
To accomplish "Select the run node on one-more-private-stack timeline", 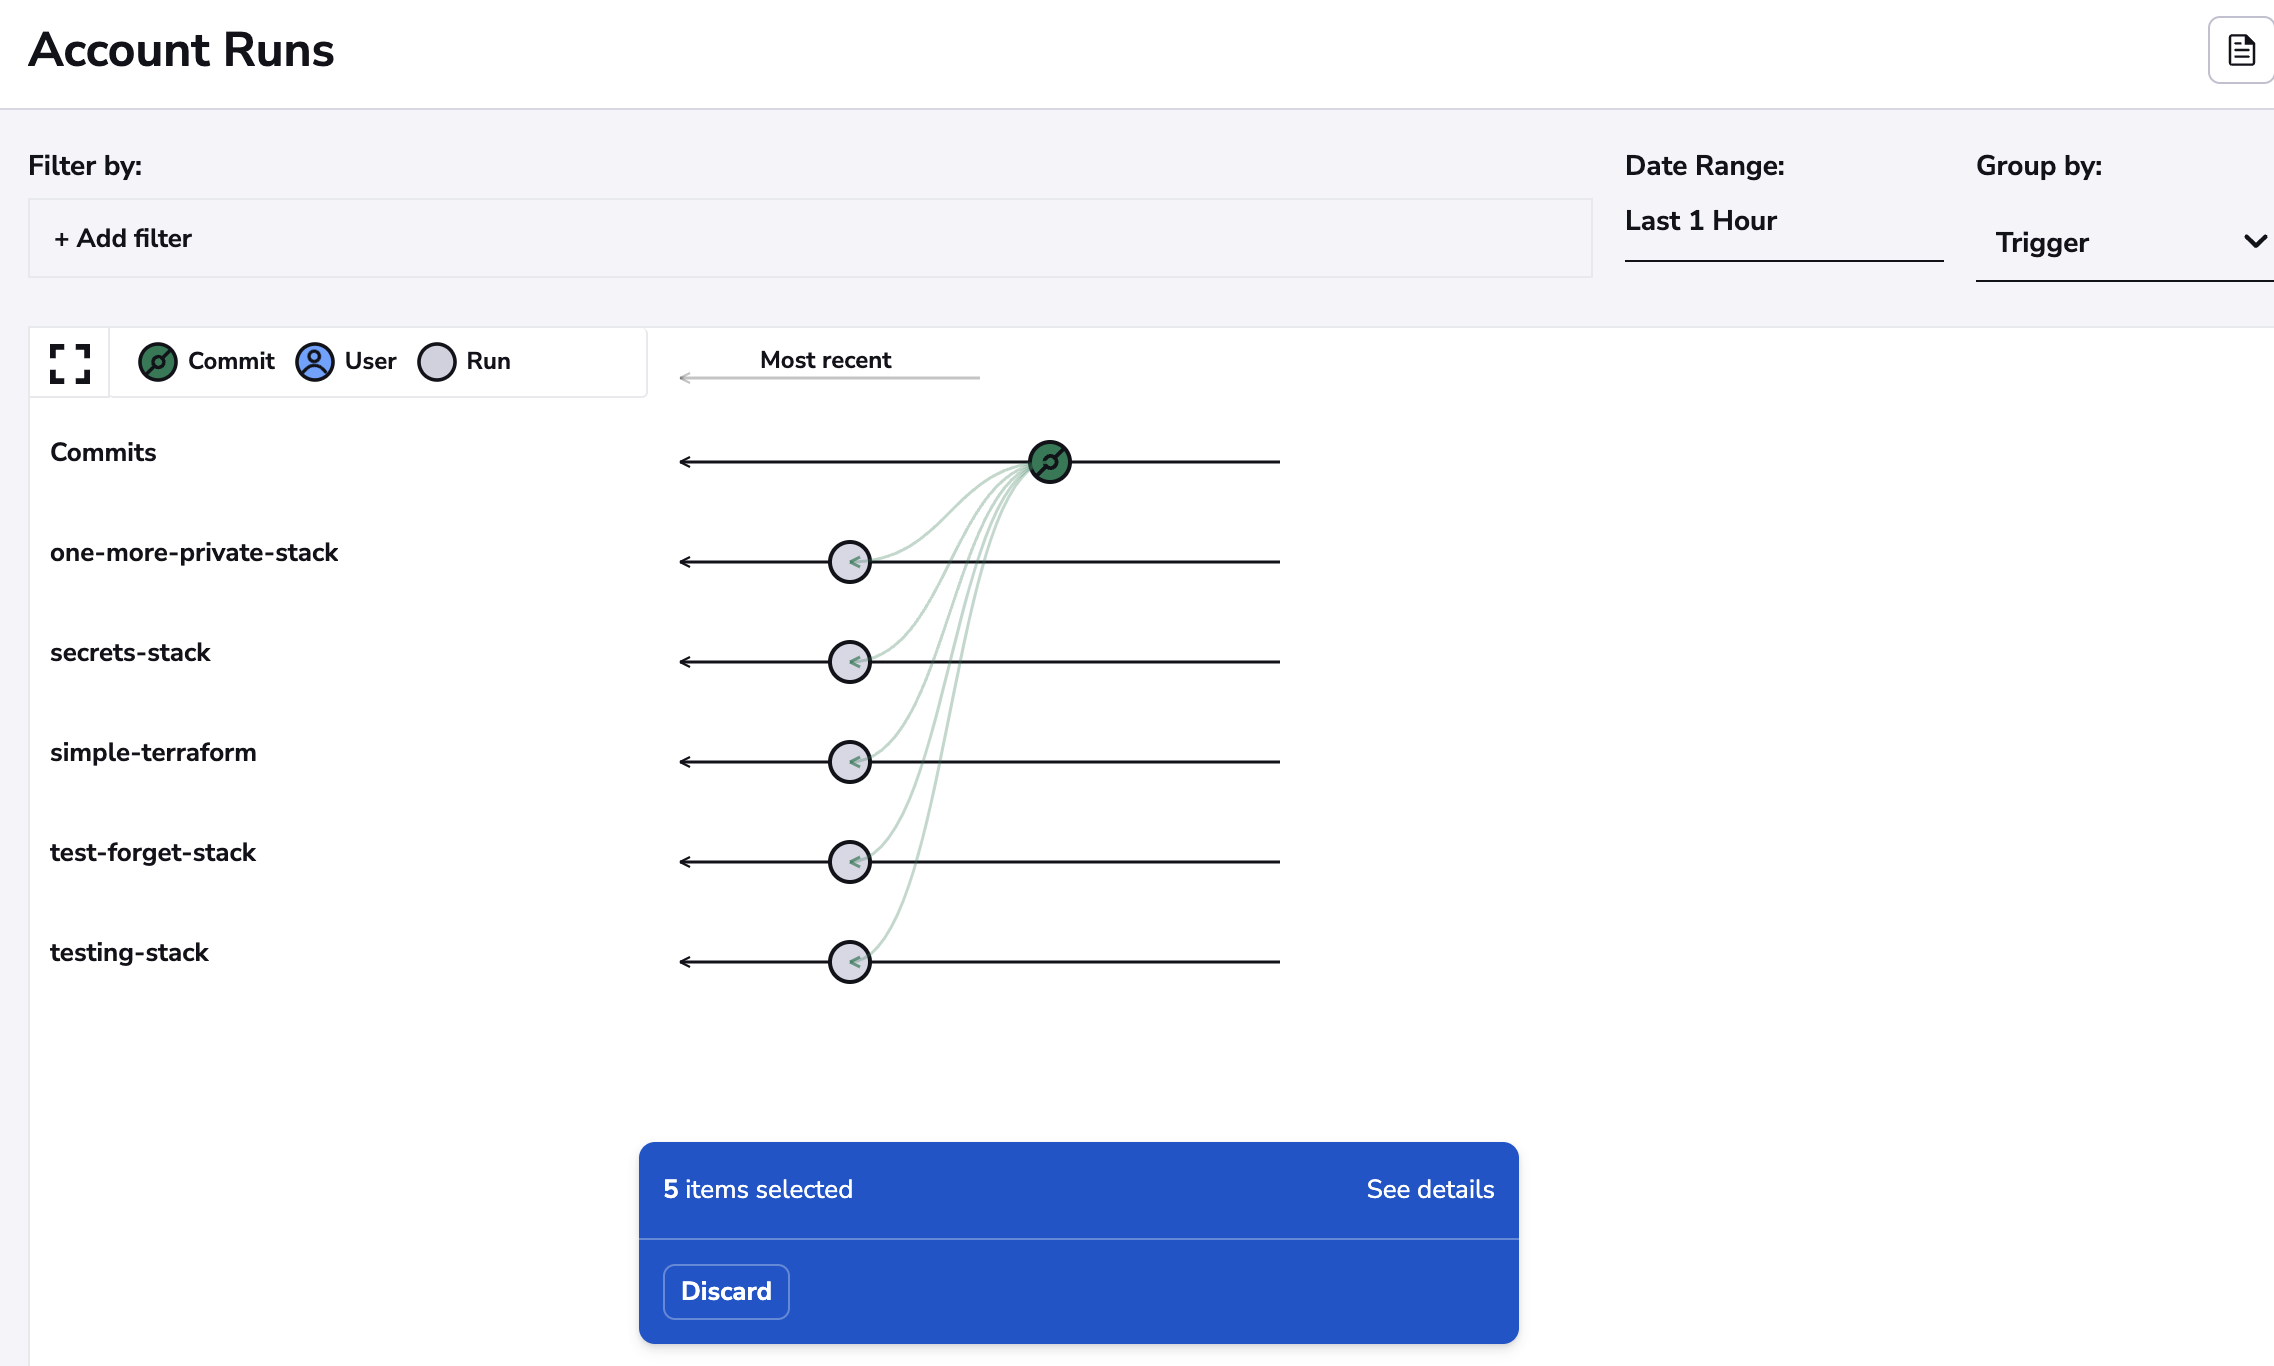I will 849,561.
